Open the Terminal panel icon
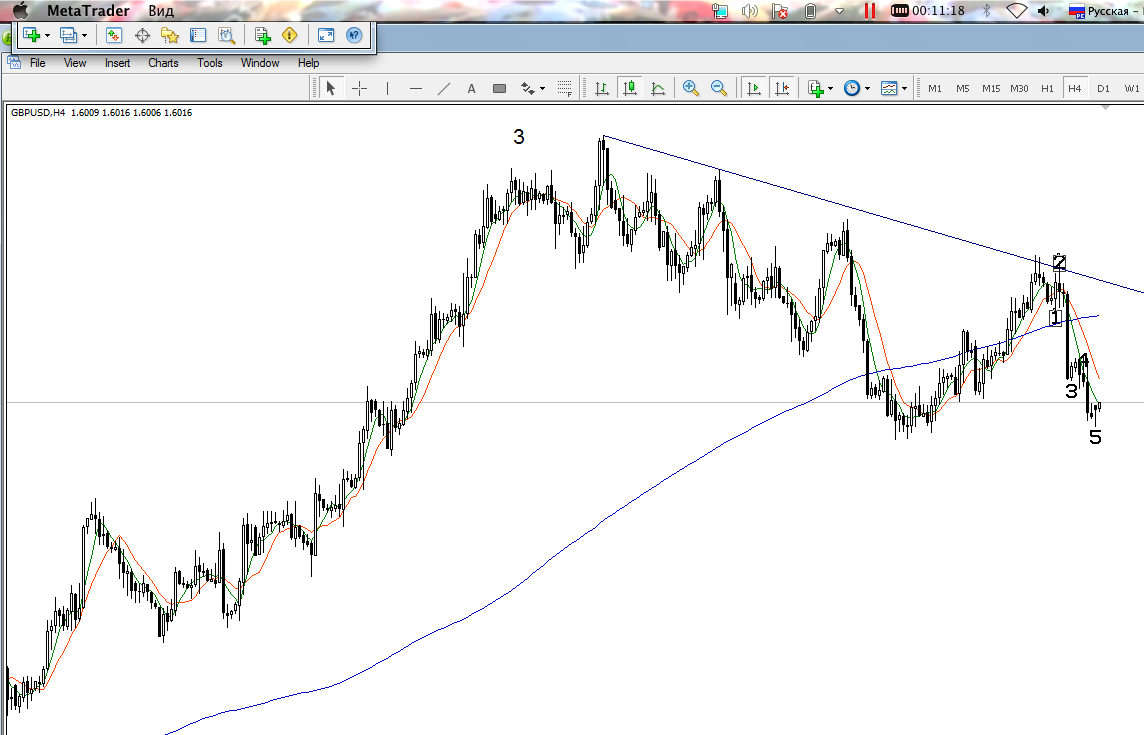 198,35
